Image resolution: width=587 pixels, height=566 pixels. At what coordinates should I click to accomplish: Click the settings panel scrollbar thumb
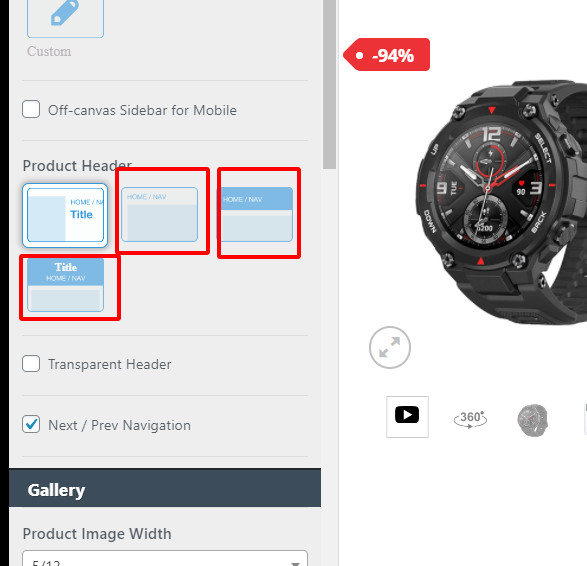click(x=329, y=84)
